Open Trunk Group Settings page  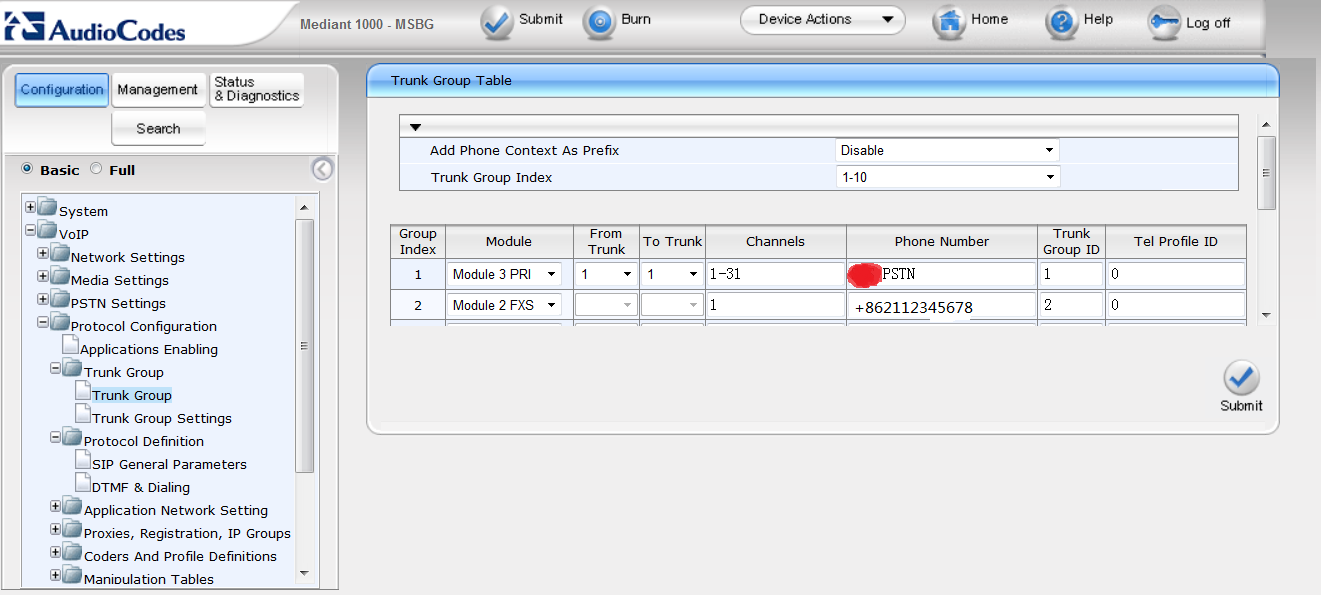click(x=162, y=418)
